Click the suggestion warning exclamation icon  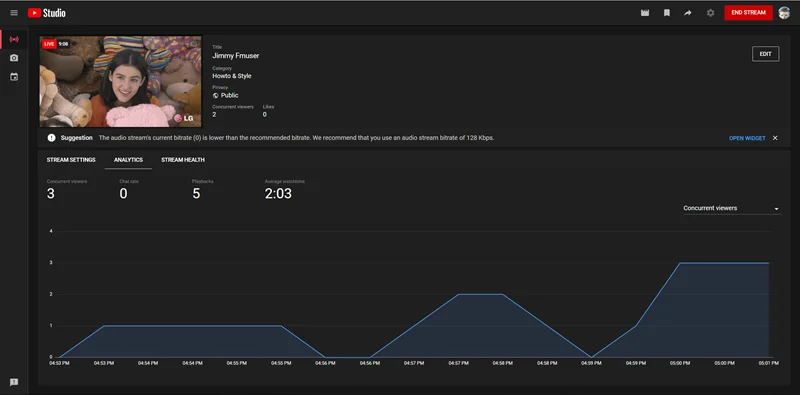[x=52, y=138]
